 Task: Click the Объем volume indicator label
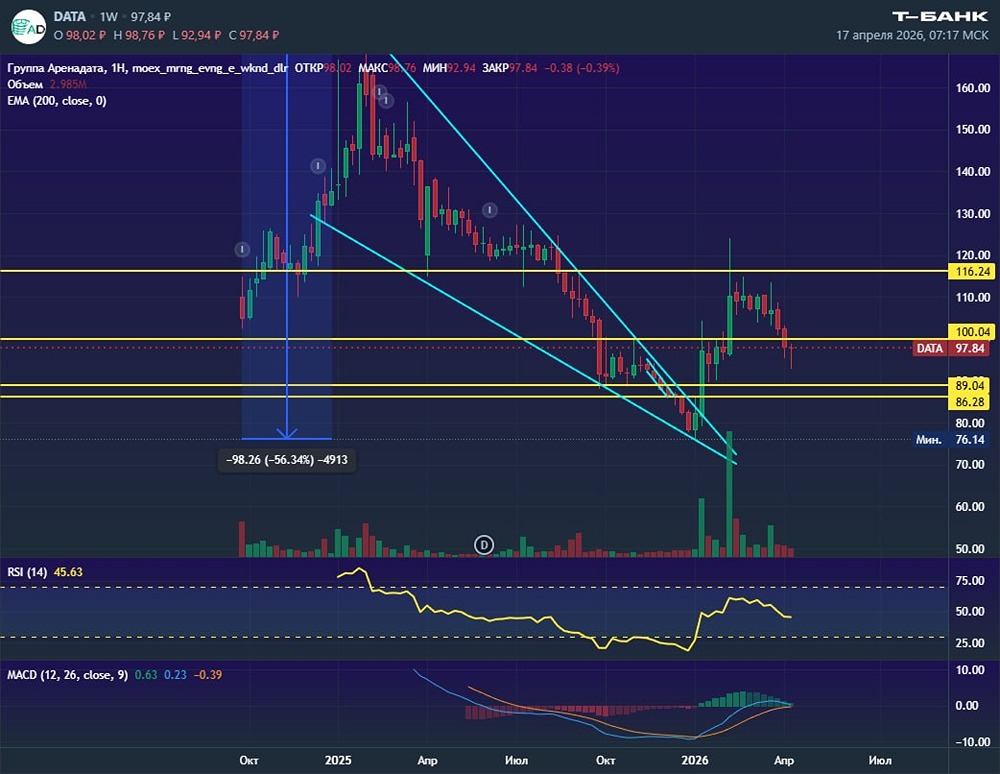pyautogui.click(x=25, y=84)
